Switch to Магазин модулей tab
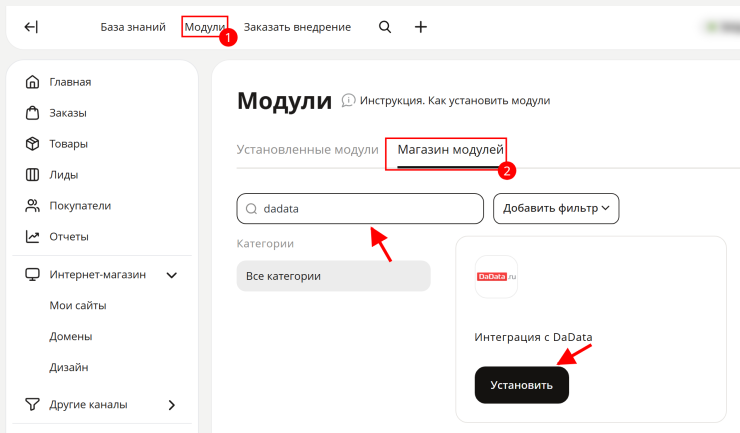This screenshot has height=433, width=740. point(450,150)
